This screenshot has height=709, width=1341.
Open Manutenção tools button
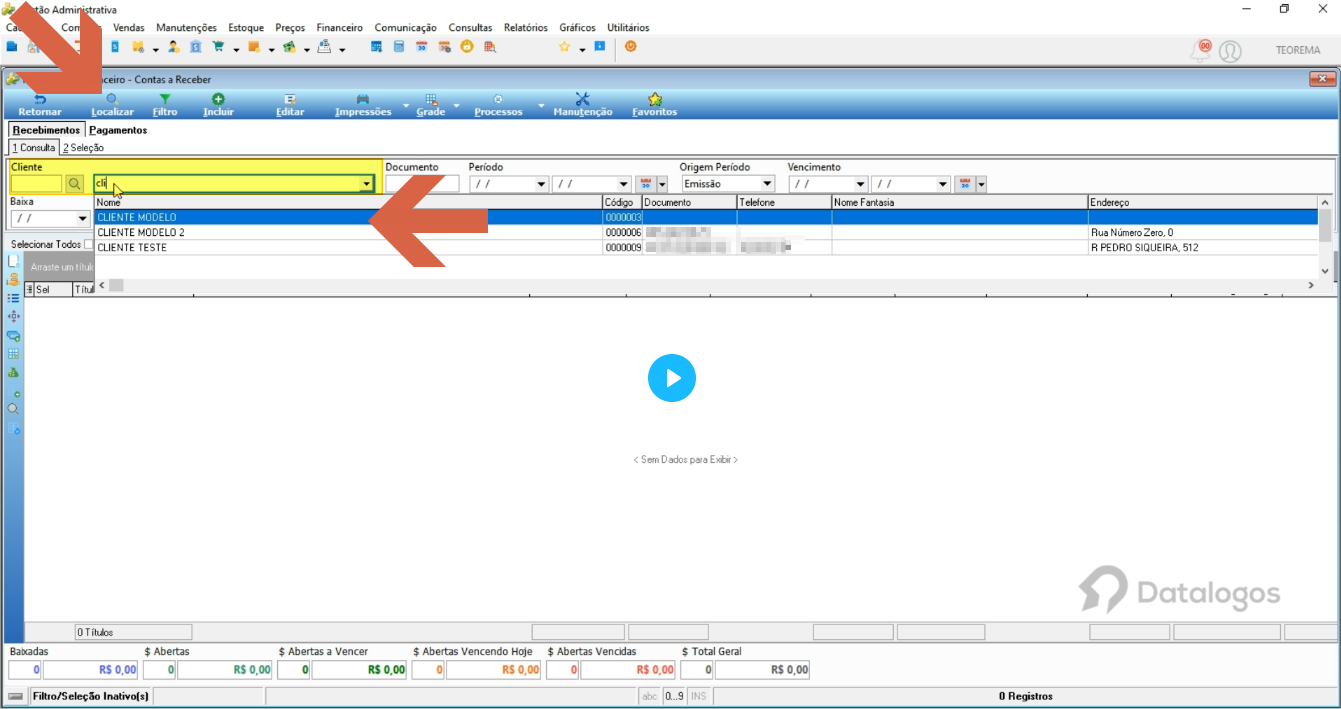point(583,105)
